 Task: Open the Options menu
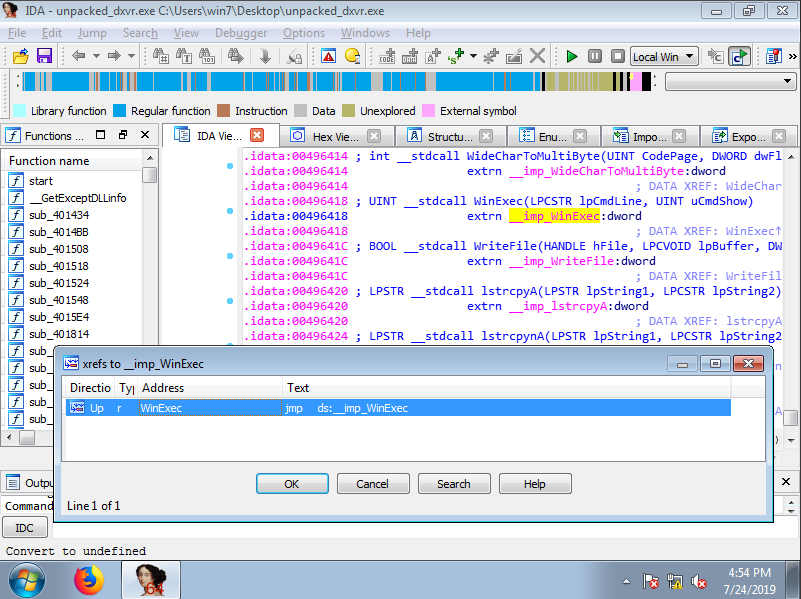point(304,33)
